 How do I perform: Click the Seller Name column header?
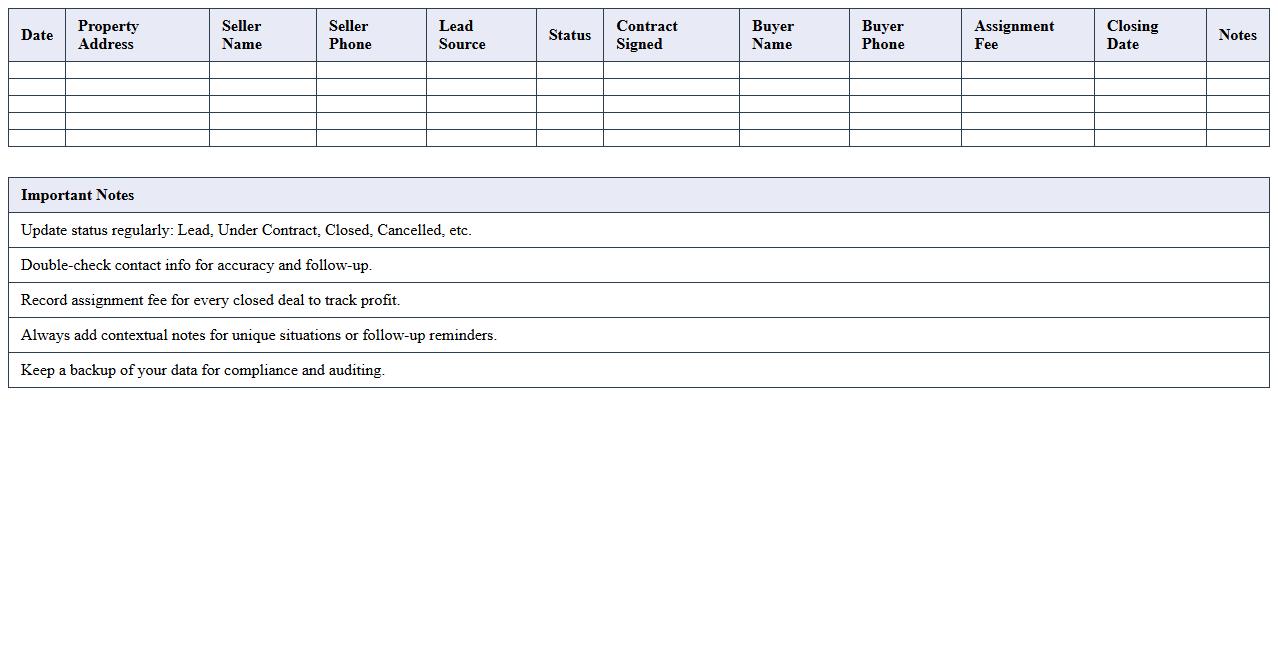click(260, 34)
